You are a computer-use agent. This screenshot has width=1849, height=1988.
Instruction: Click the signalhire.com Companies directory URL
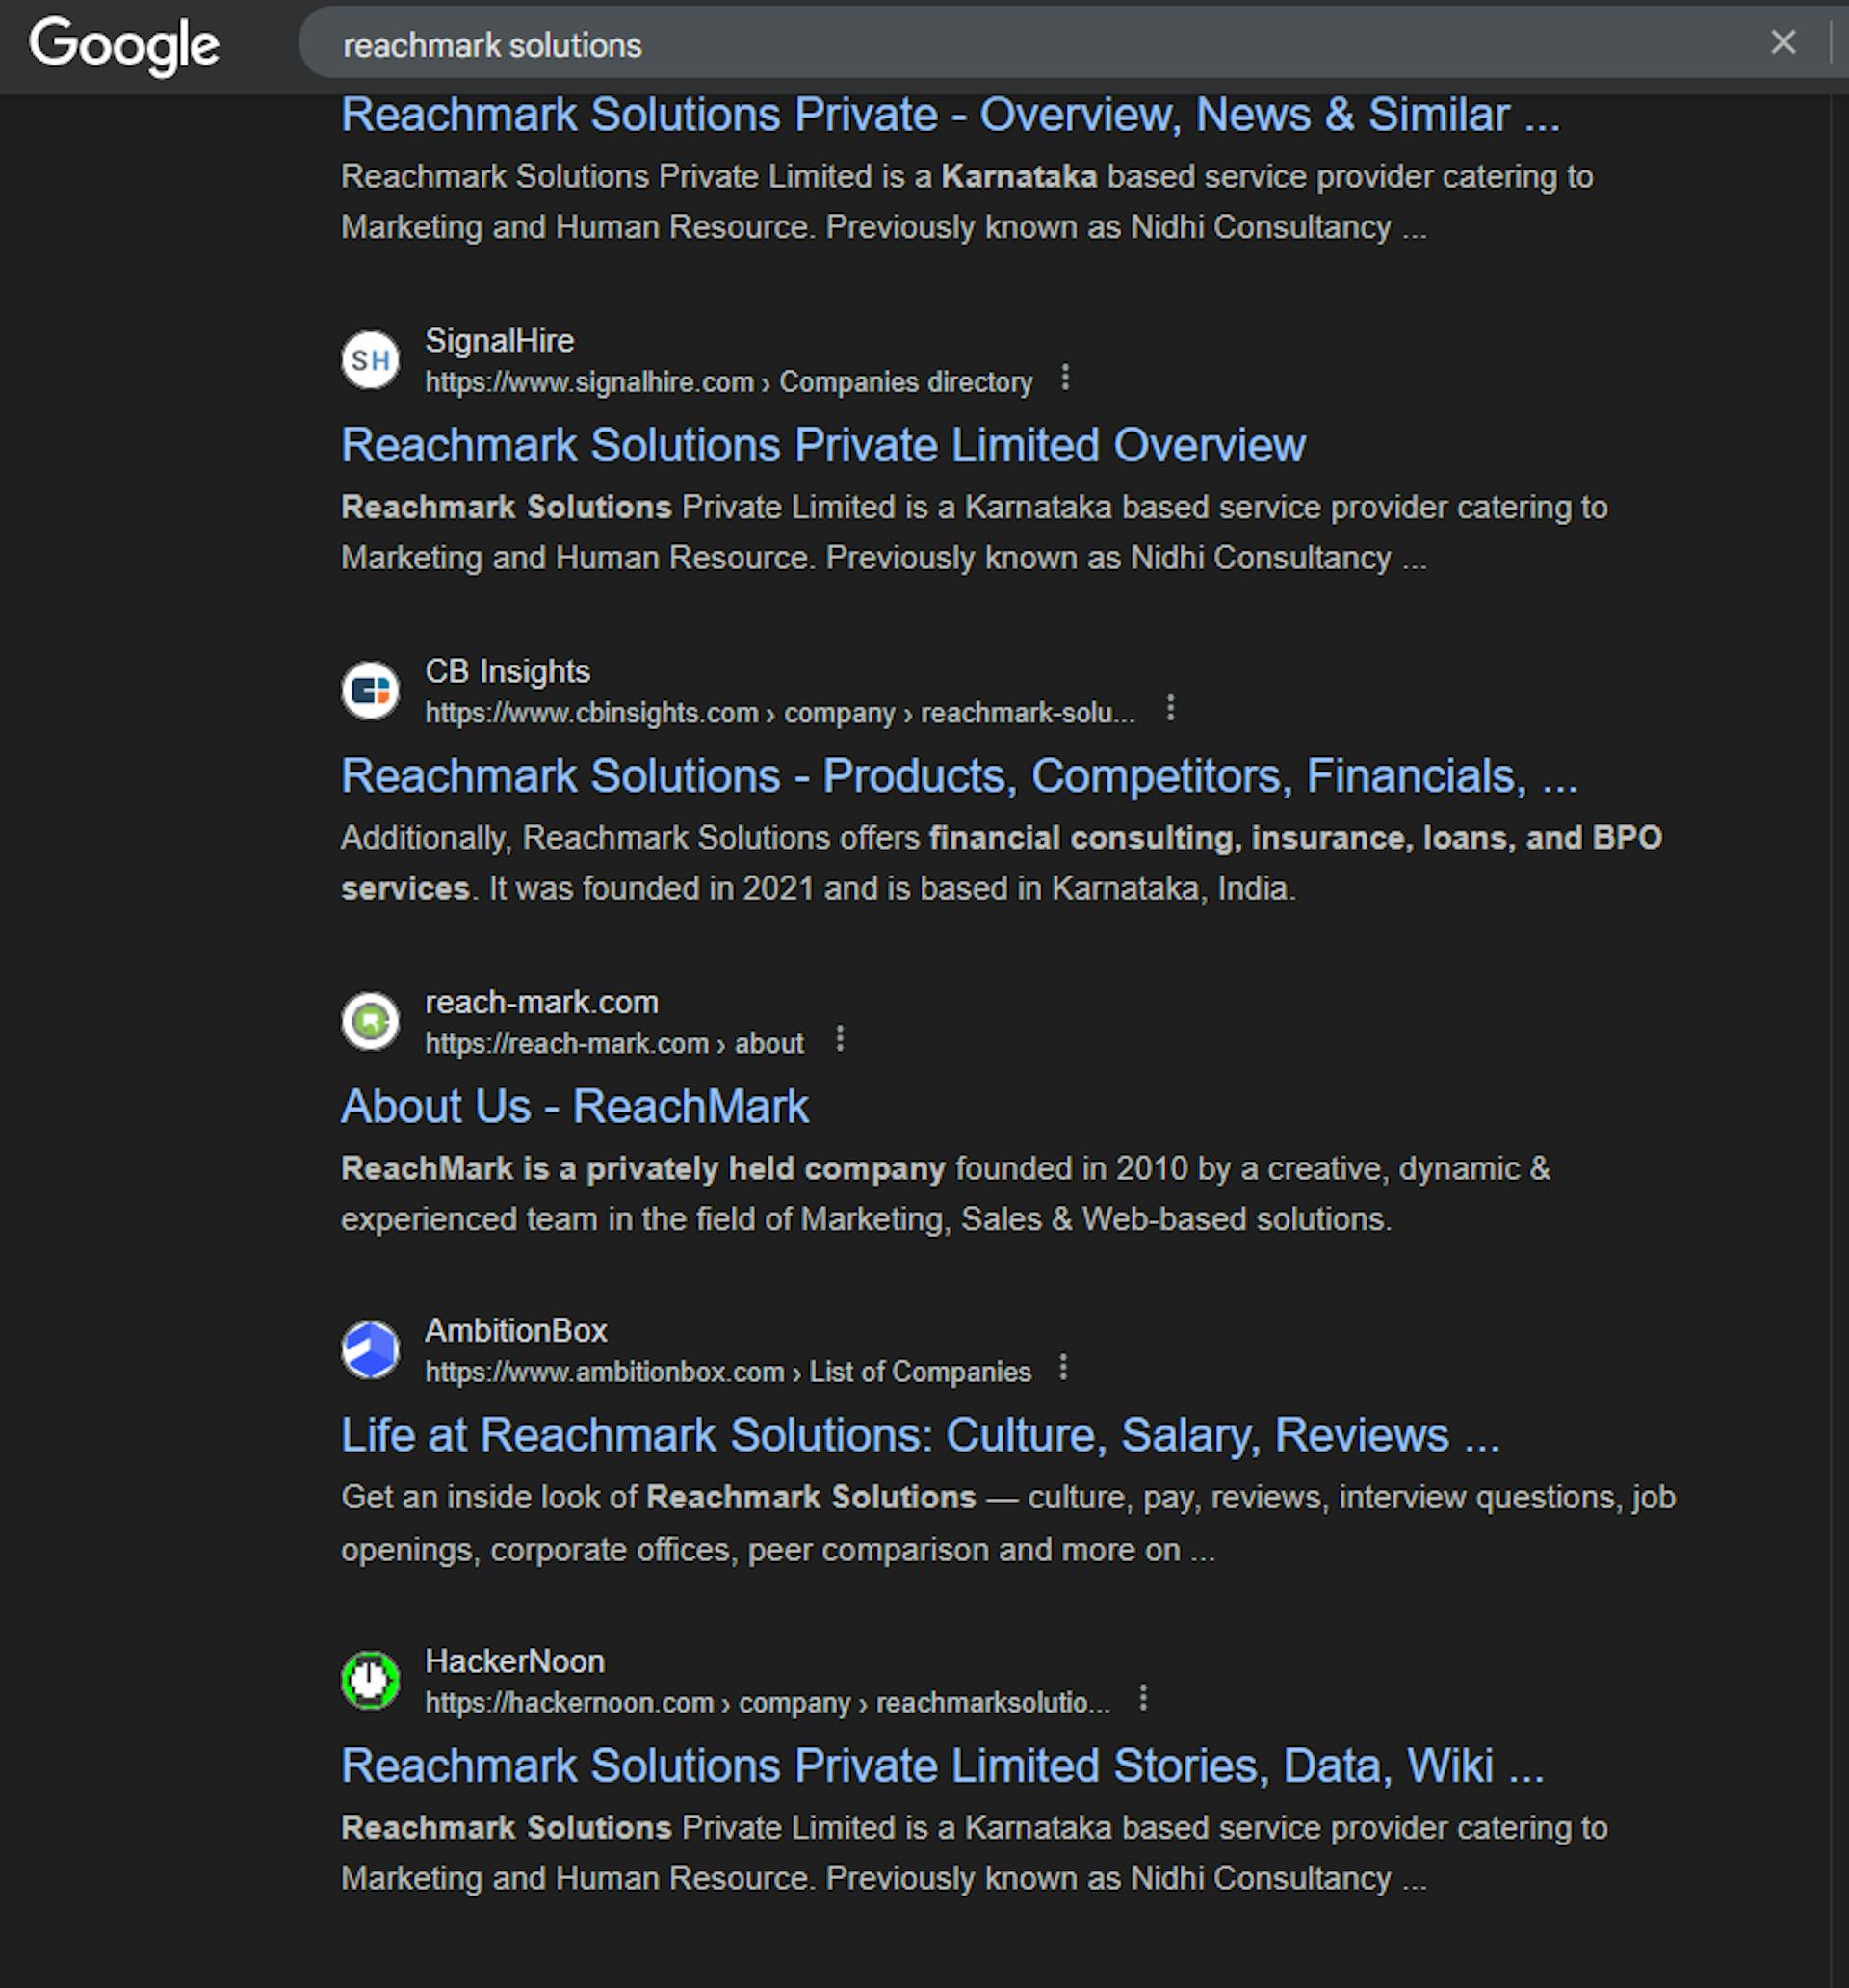(728, 383)
